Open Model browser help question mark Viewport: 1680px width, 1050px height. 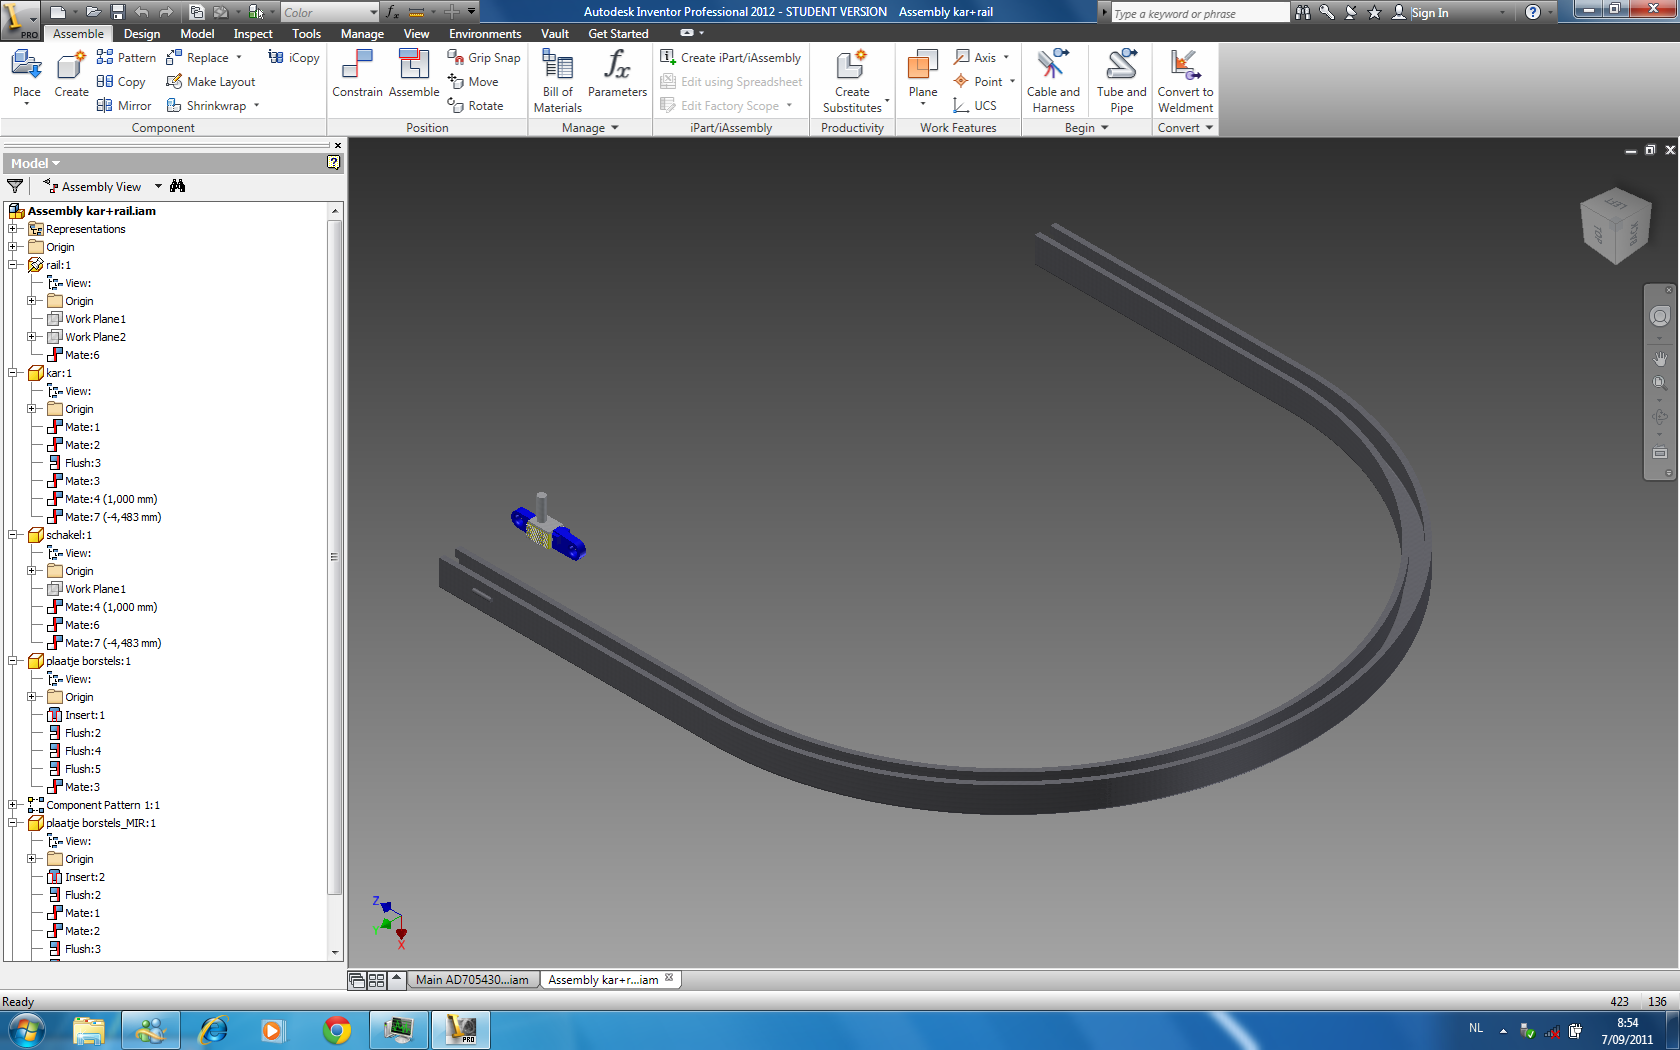pos(333,163)
